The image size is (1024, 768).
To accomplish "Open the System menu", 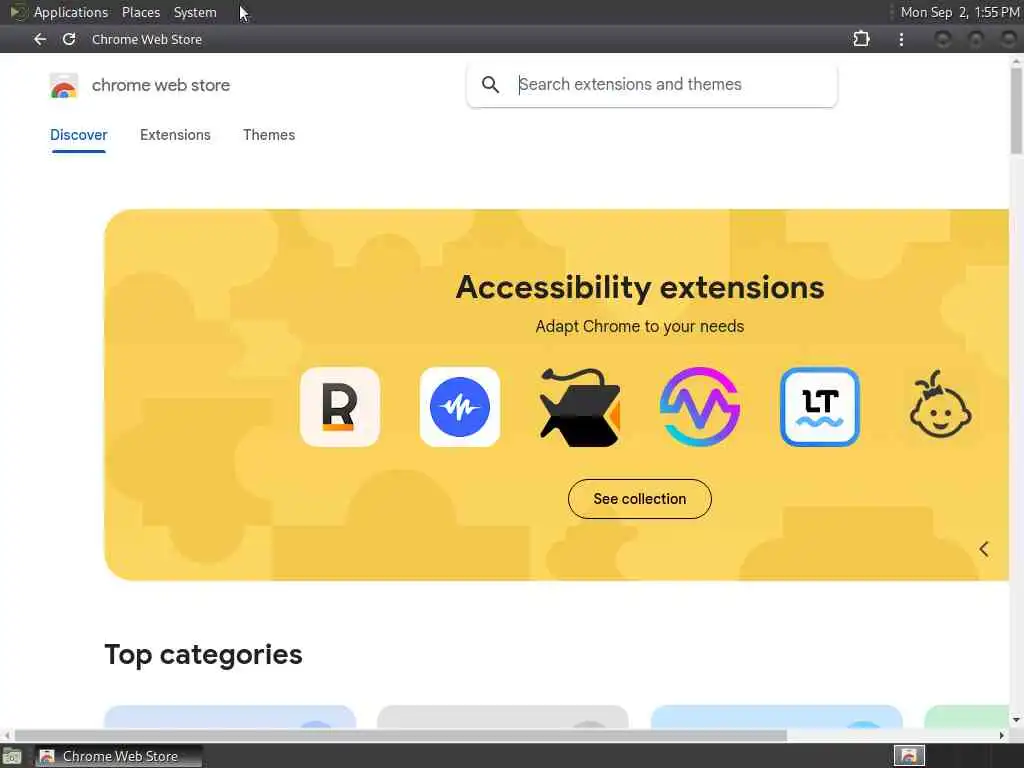I will [195, 12].
